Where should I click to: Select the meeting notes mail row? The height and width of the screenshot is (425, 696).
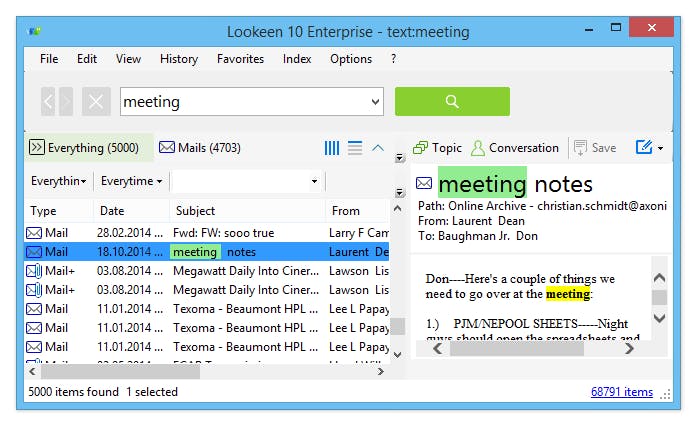(x=207, y=252)
